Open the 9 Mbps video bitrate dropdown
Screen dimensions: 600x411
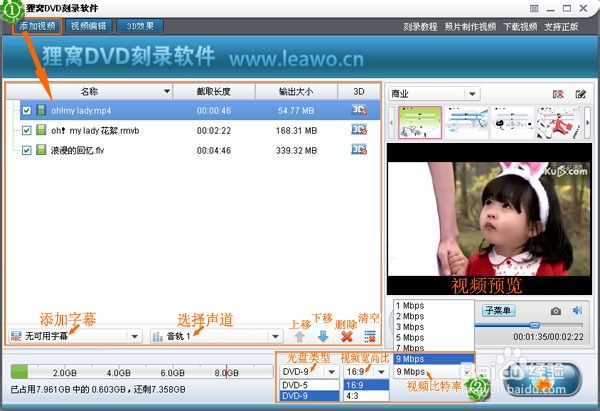click(434, 372)
